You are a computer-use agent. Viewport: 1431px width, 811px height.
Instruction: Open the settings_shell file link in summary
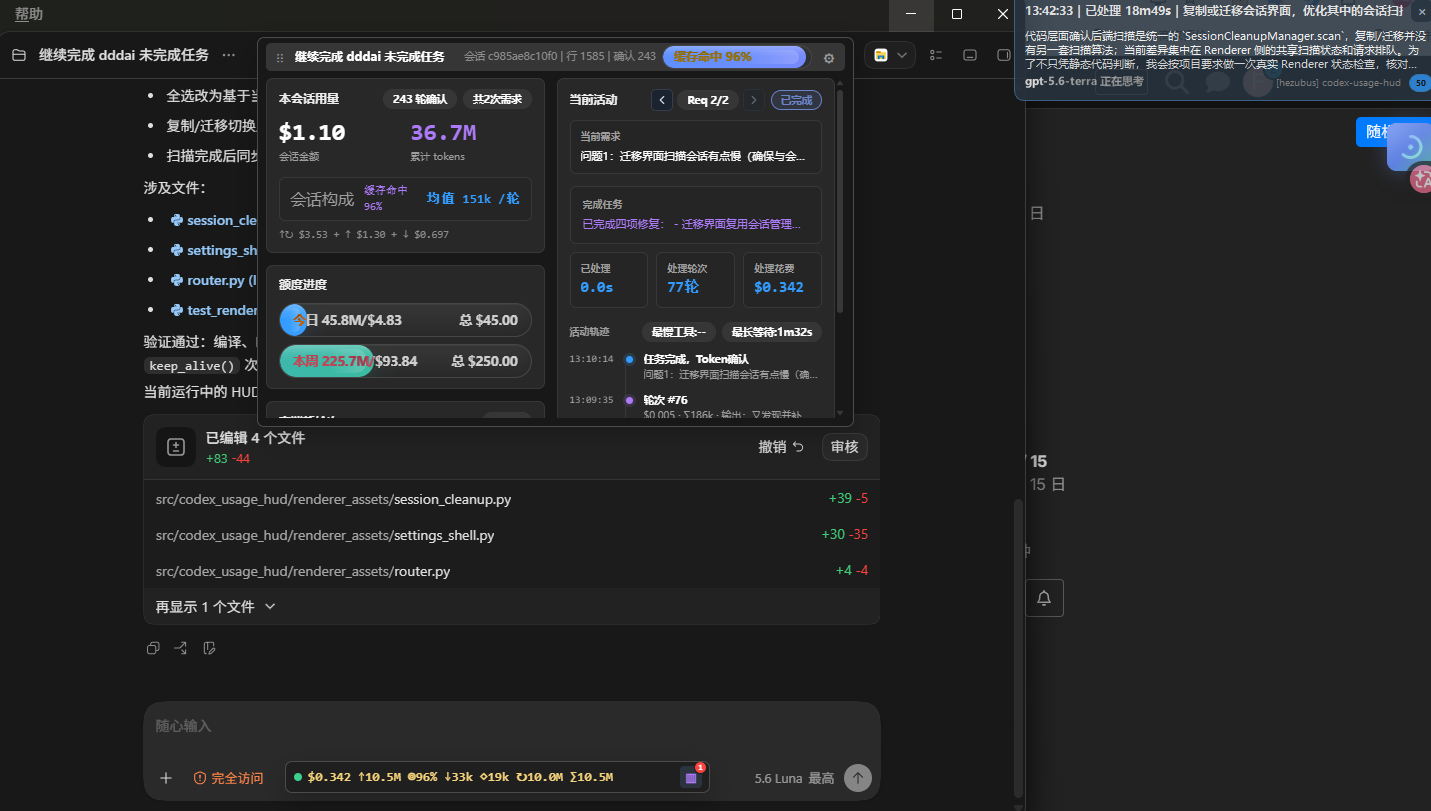click(x=214, y=250)
